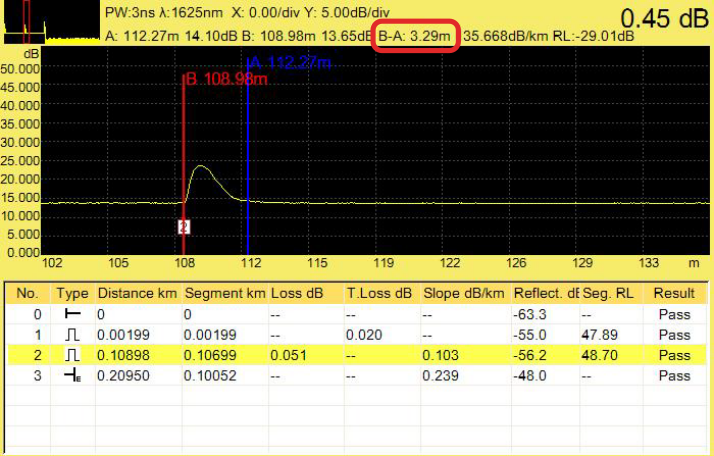Click the reflective event icon in highlighted row 2

click(71, 355)
